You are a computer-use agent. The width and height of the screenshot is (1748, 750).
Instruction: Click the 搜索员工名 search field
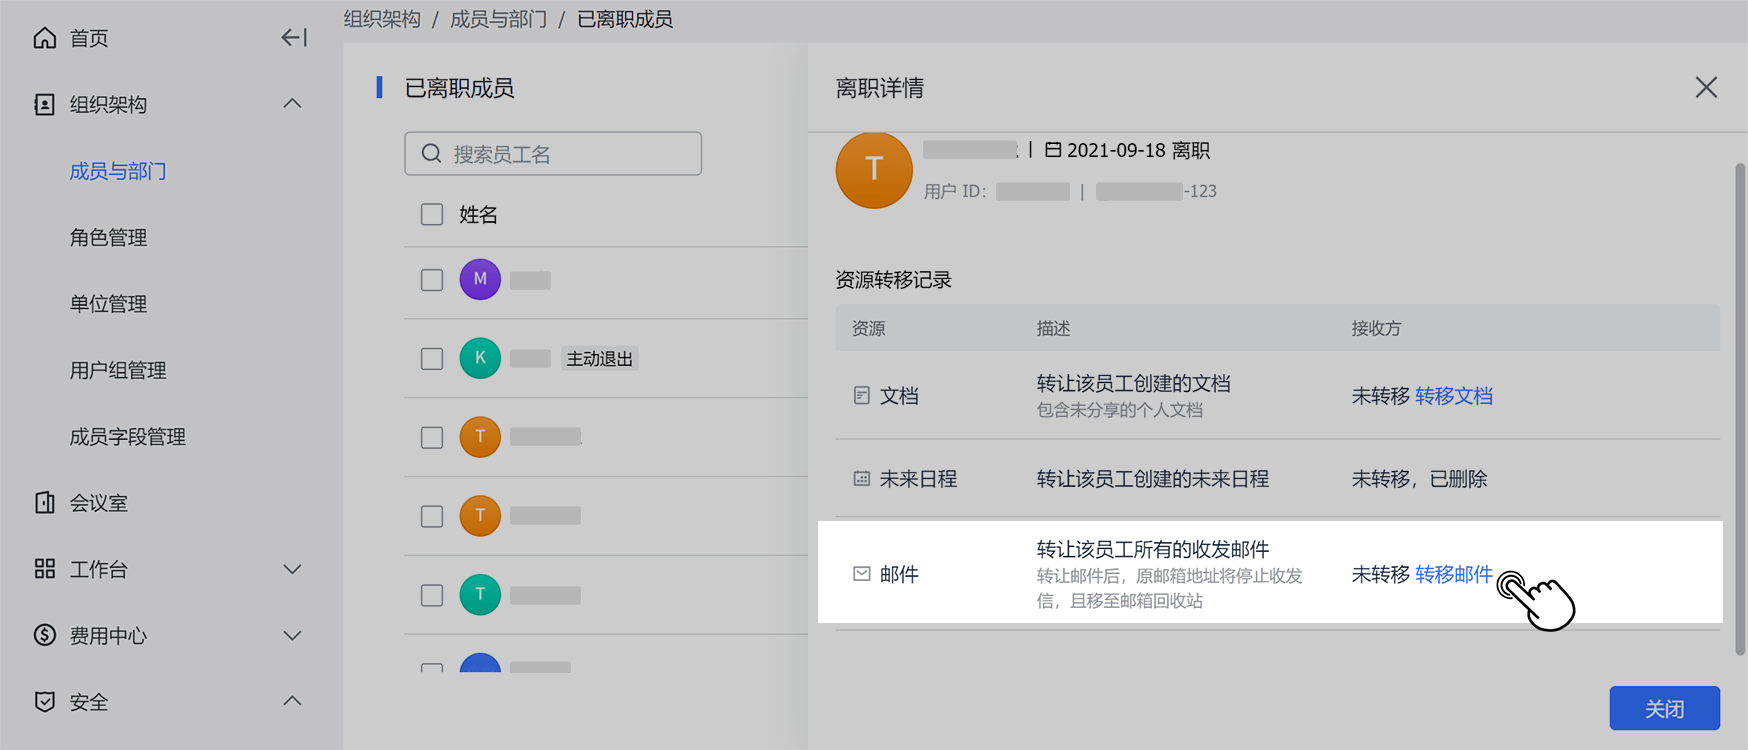(553, 153)
